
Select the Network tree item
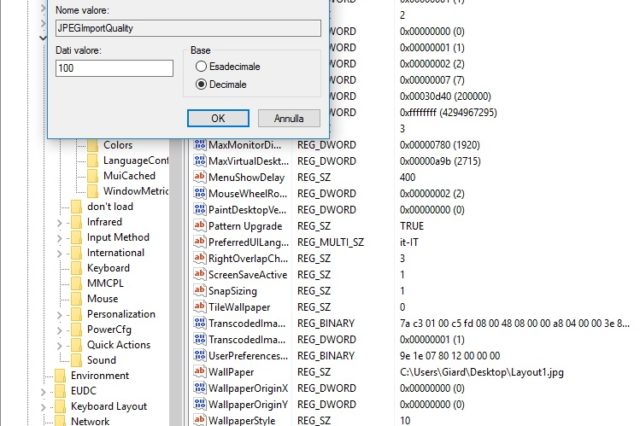click(x=90, y=421)
